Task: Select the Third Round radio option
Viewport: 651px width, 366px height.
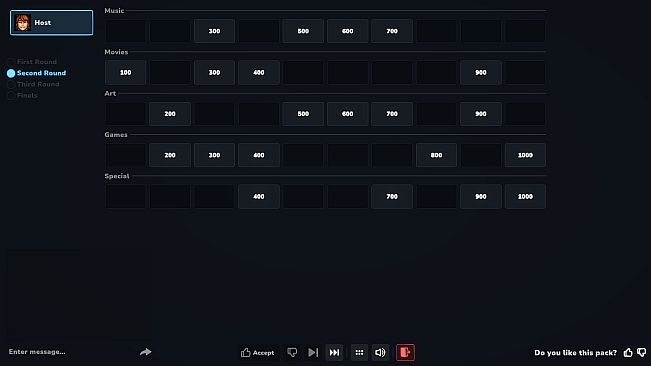Action: 34,84
